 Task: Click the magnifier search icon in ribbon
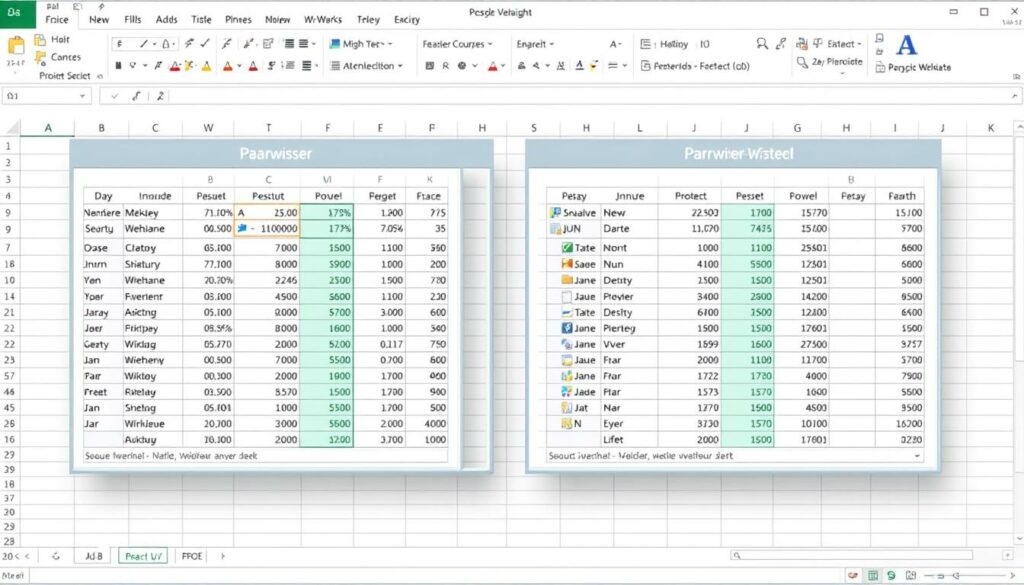pyautogui.click(x=763, y=44)
